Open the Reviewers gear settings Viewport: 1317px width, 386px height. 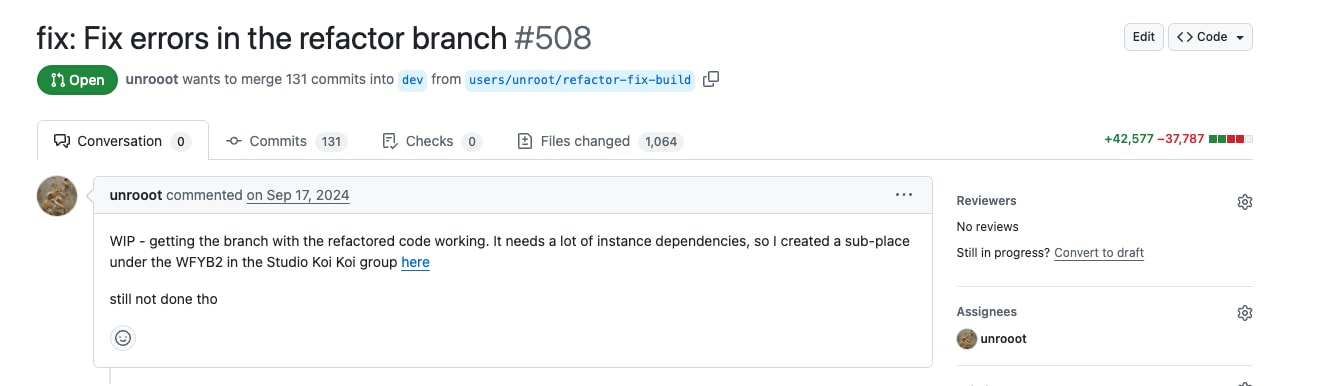click(x=1244, y=201)
